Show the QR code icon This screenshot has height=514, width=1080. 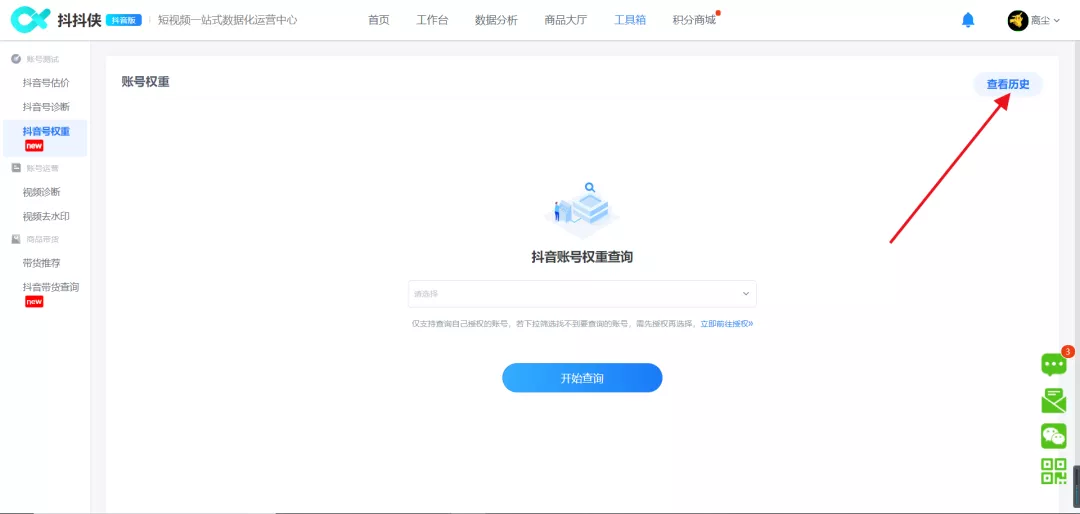pyautogui.click(x=1053, y=471)
